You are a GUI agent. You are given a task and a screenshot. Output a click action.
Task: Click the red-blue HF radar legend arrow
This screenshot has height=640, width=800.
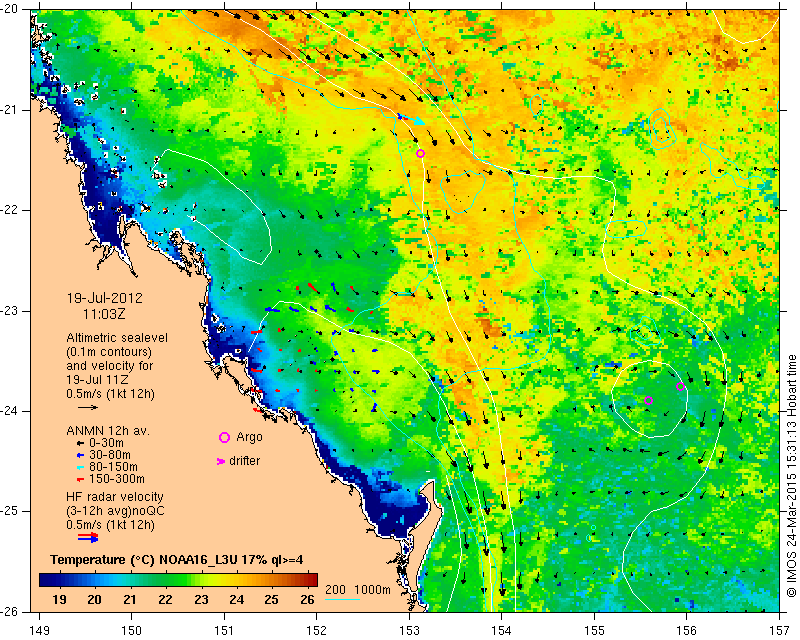[x=88, y=537]
